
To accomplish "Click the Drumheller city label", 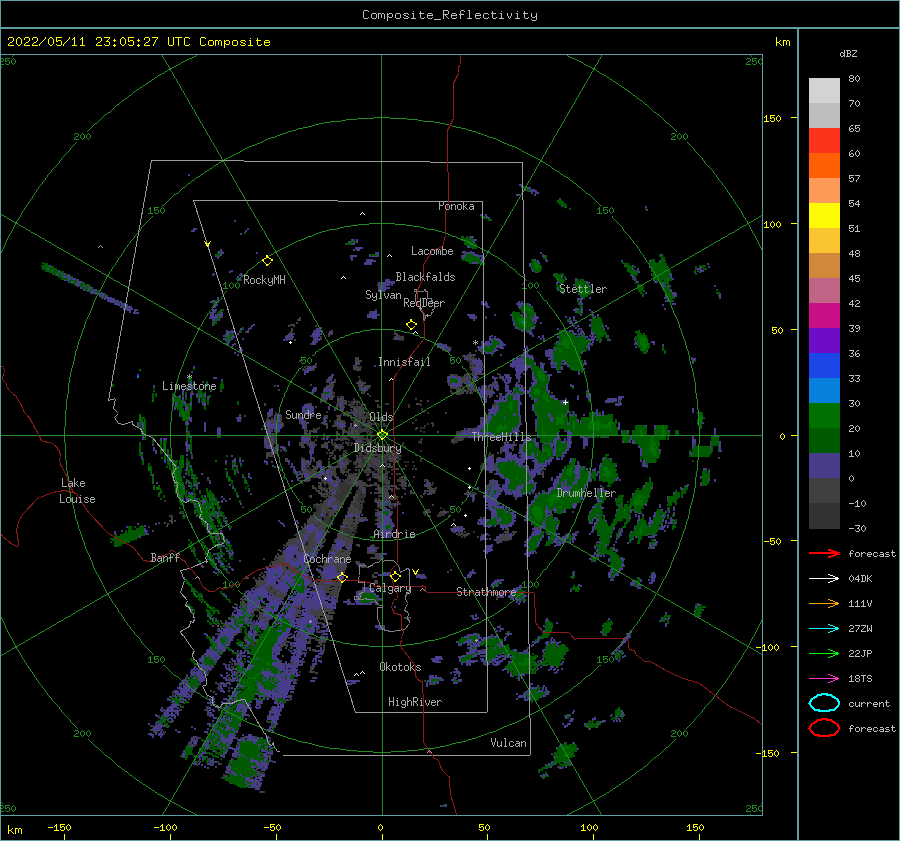I will tap(586, 493).
